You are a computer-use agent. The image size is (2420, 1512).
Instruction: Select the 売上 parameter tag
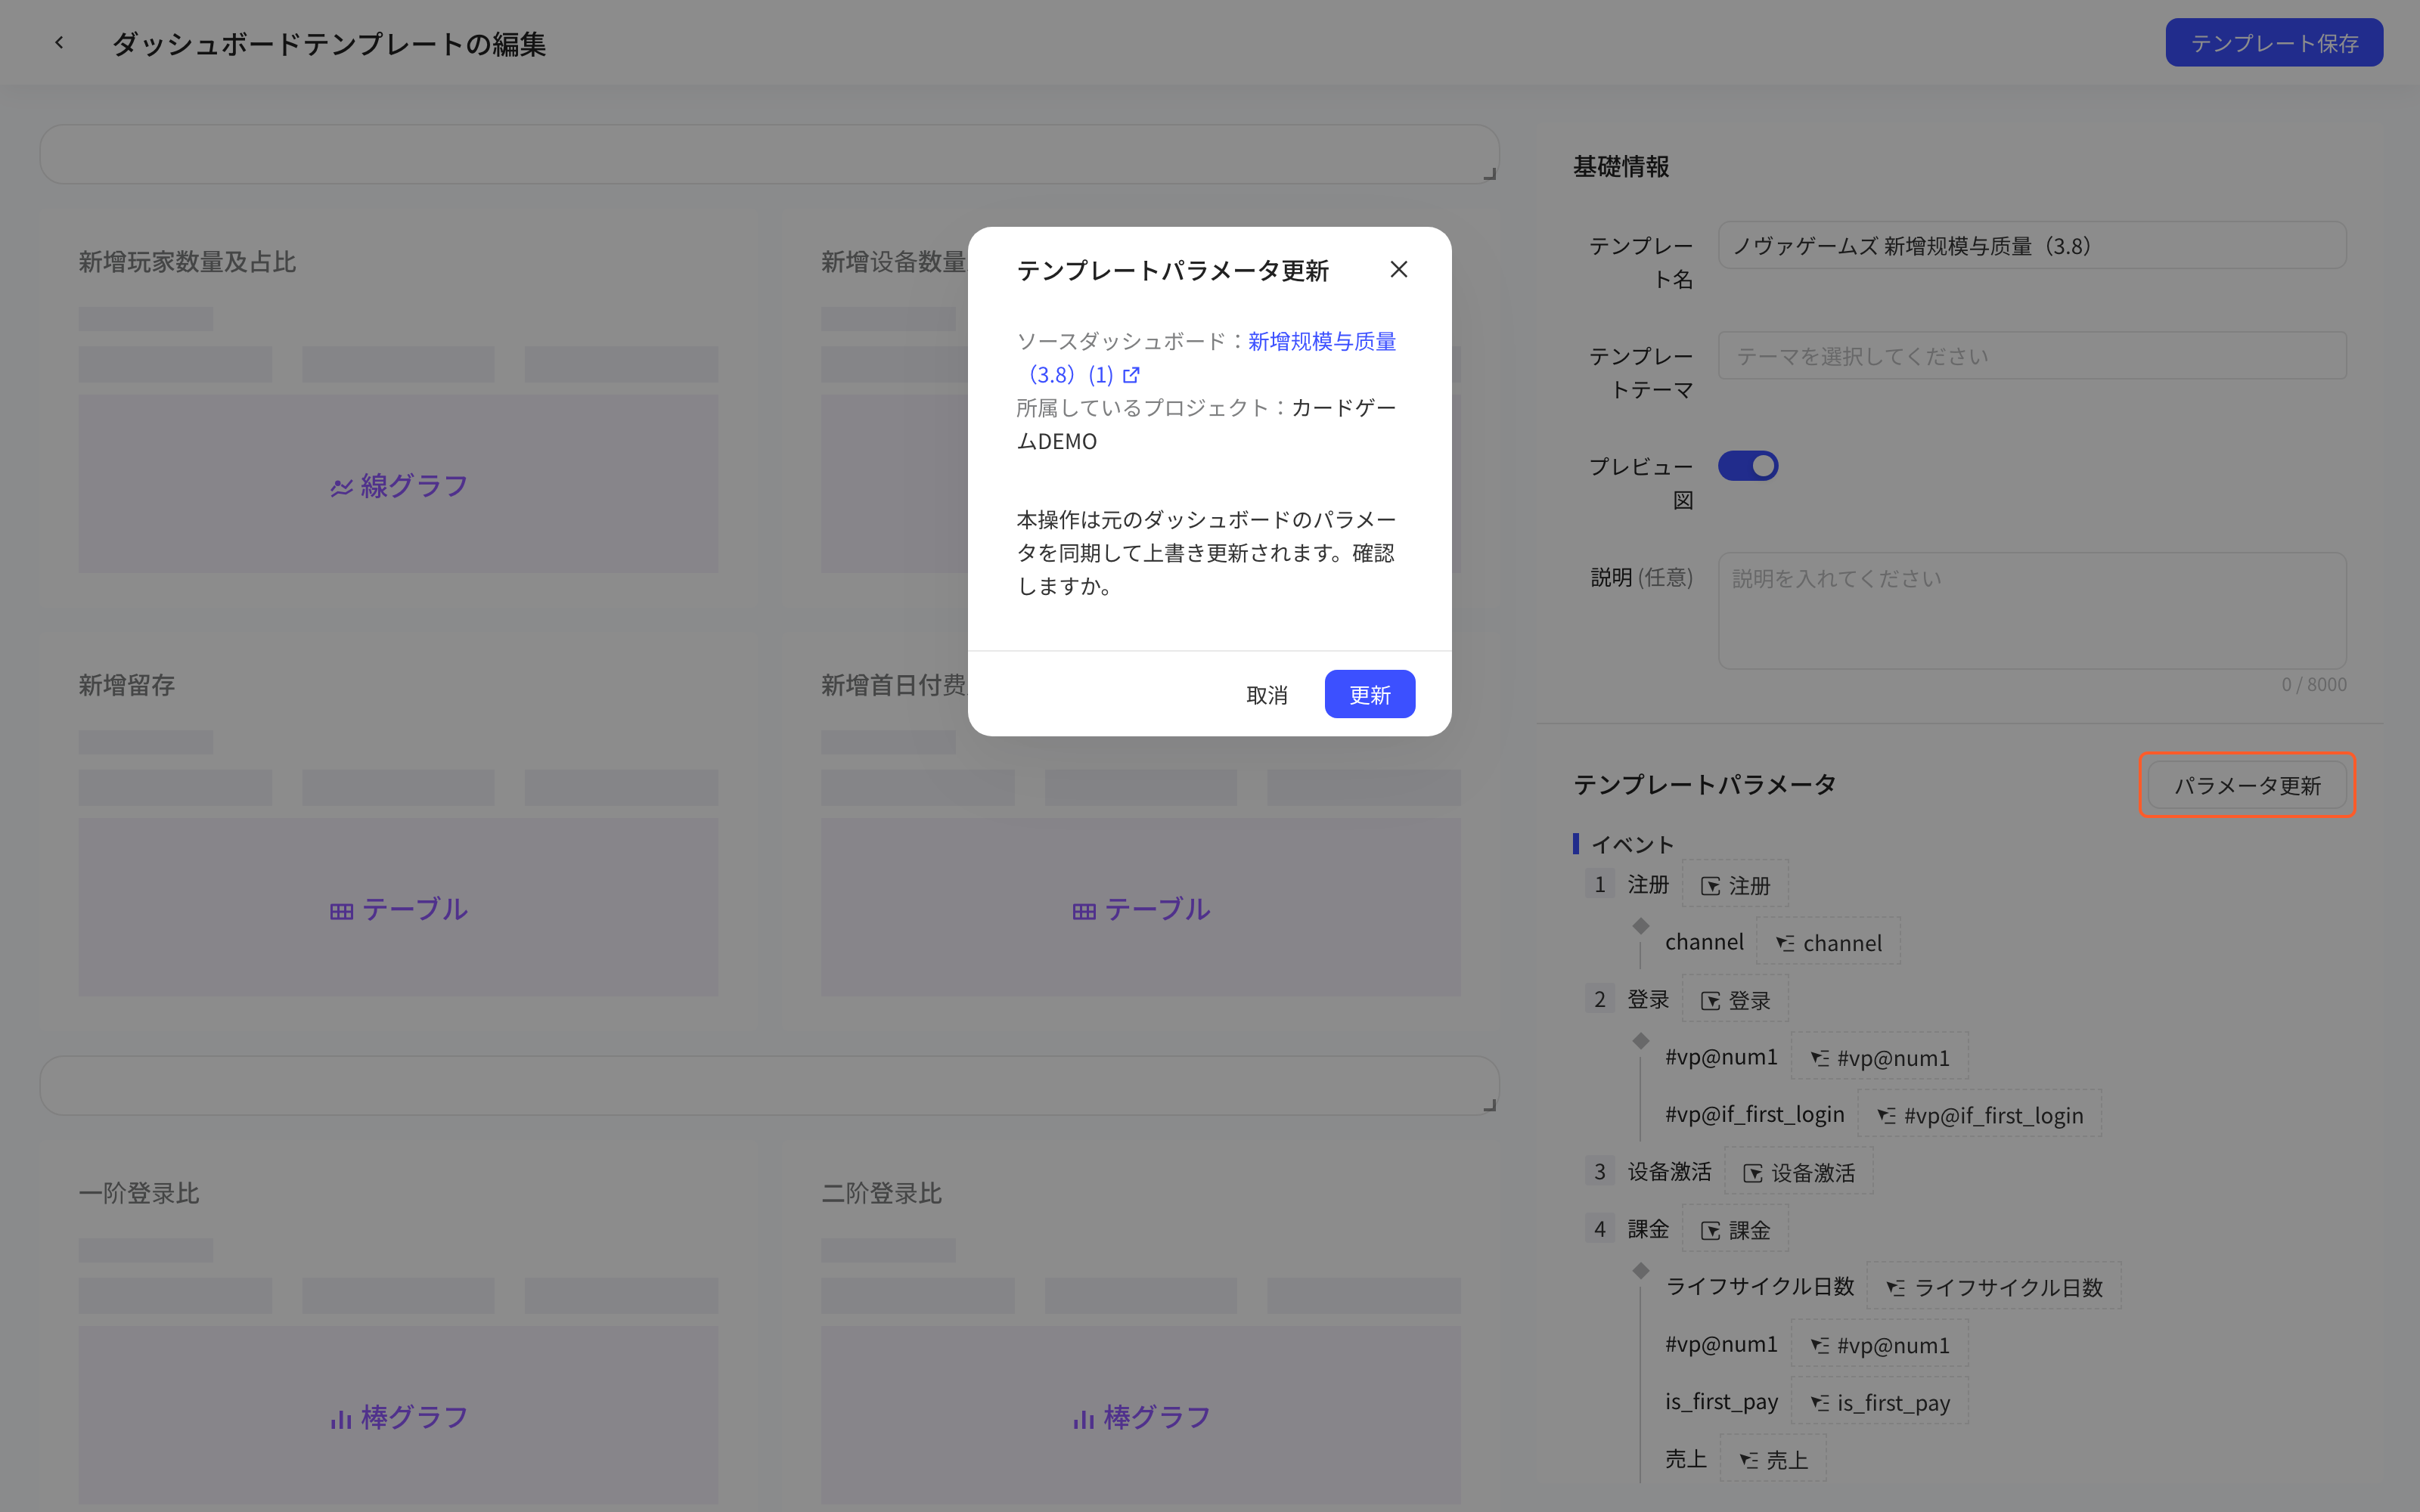1772,1459
